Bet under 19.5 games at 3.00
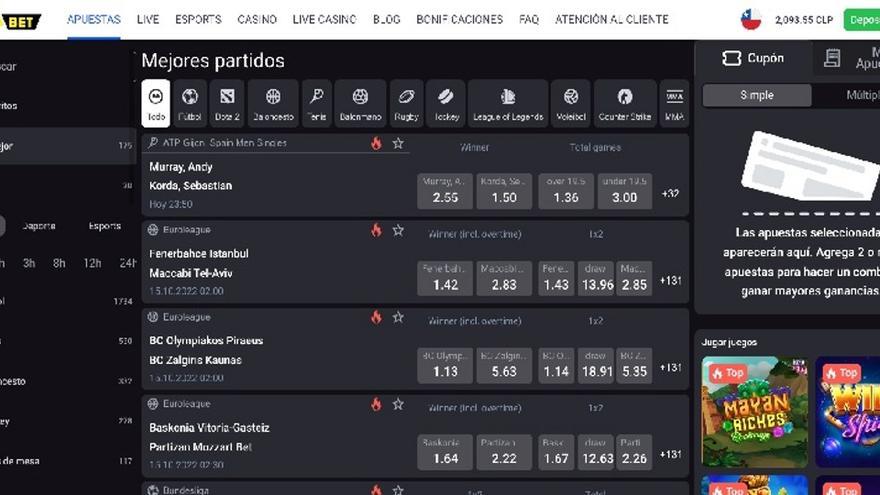Screen dimensions: 880x495 625,191
